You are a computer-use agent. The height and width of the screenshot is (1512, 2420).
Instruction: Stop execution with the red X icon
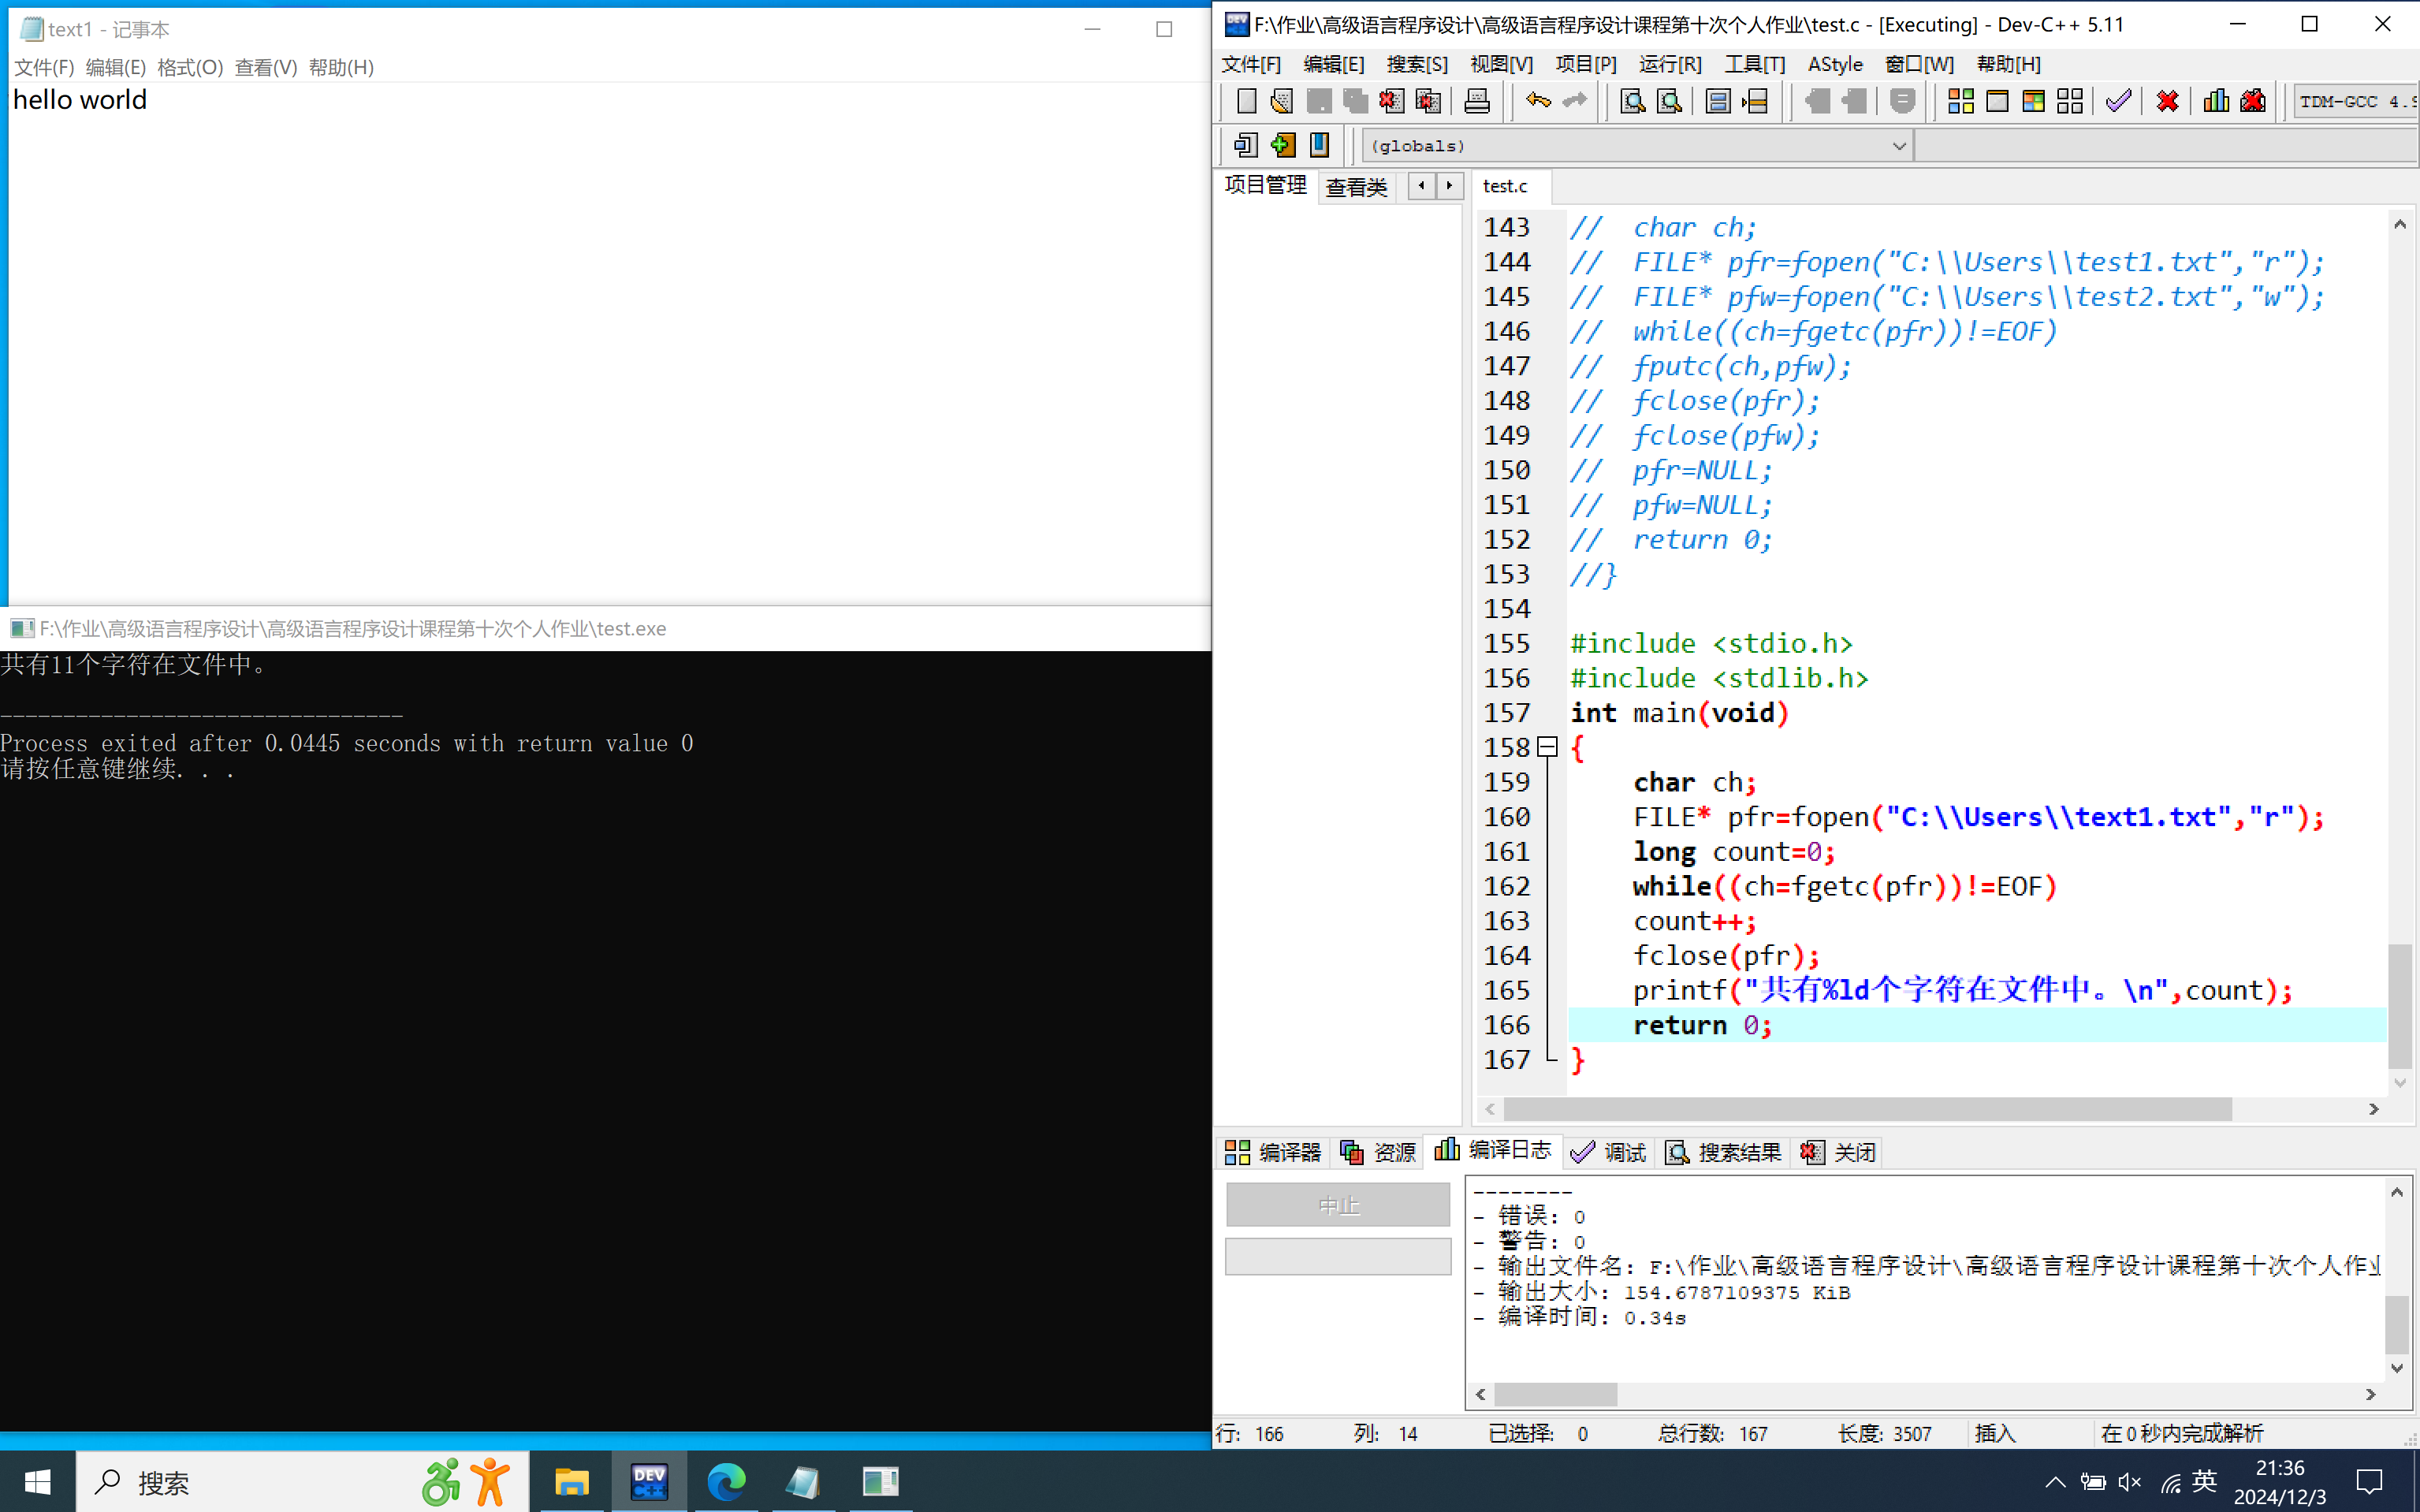[2167, 101]
